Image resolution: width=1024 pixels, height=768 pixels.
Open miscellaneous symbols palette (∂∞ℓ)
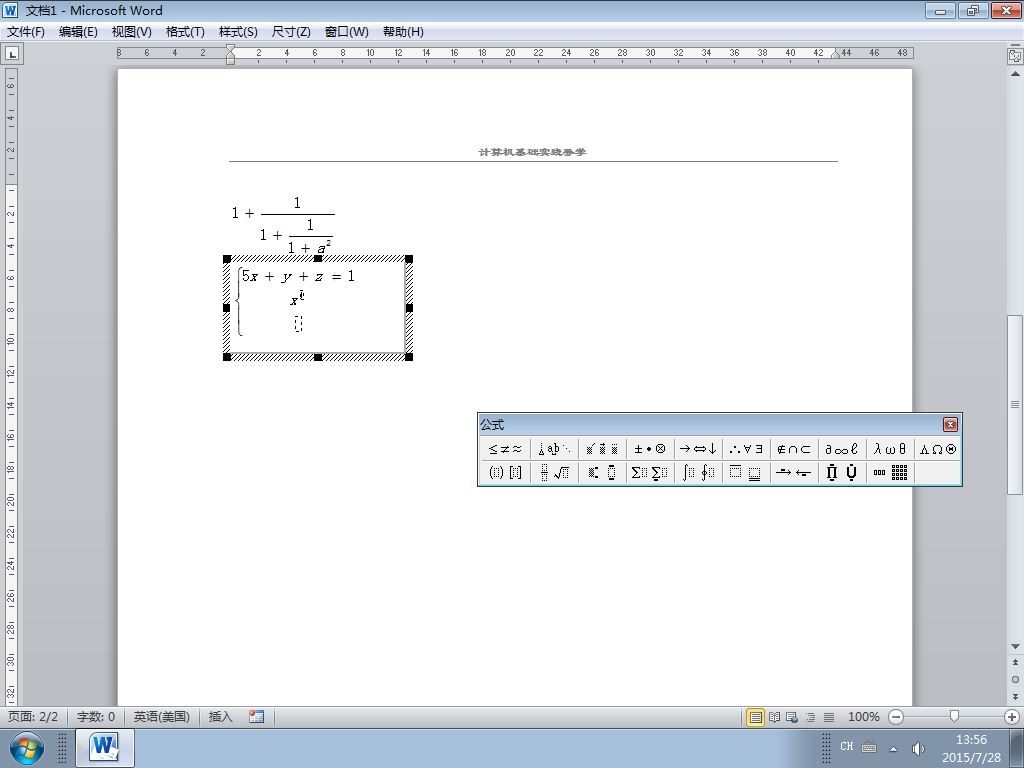point(841,449)
